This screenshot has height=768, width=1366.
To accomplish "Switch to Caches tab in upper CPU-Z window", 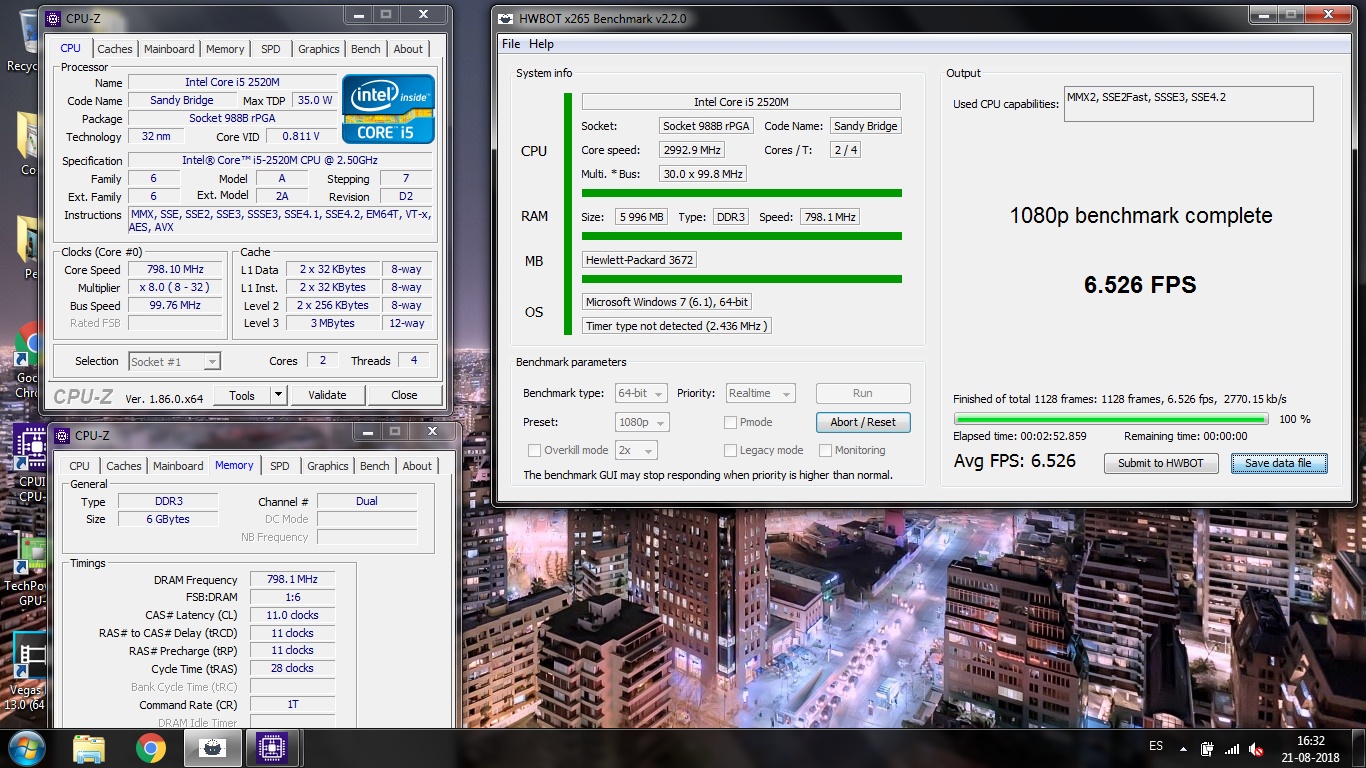I will click(115, 49).
